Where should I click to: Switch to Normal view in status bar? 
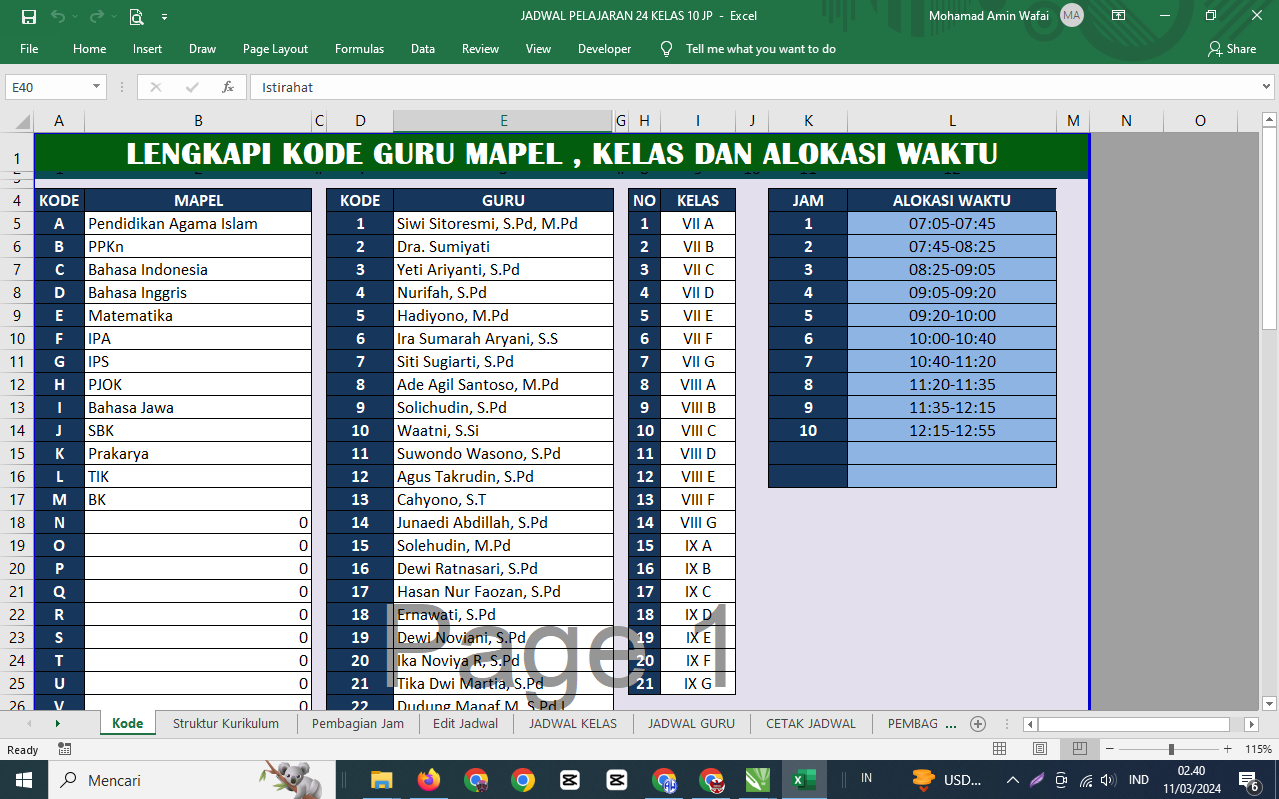pyautogui.click(x=999, y=749)
